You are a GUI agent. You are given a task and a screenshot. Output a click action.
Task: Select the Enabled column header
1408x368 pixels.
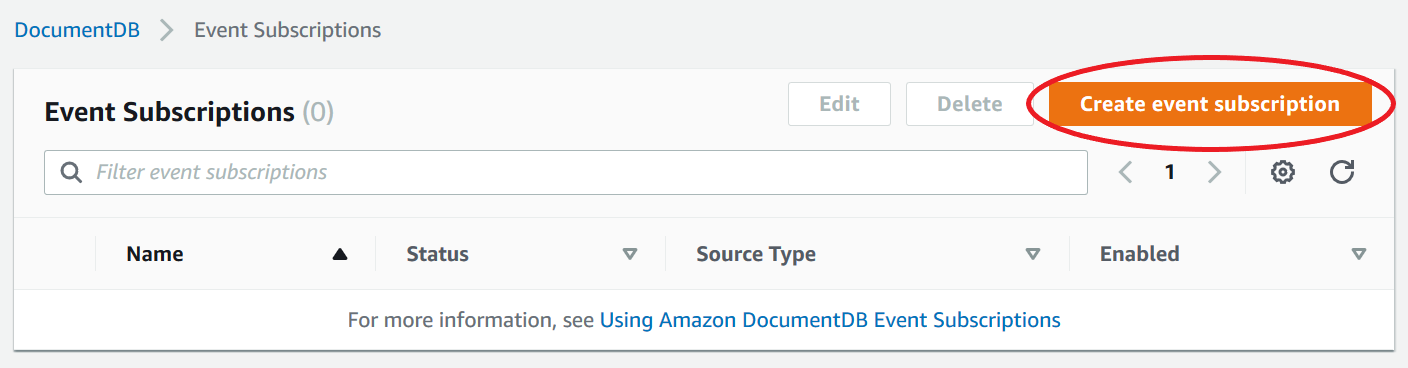click(1139, 254)
